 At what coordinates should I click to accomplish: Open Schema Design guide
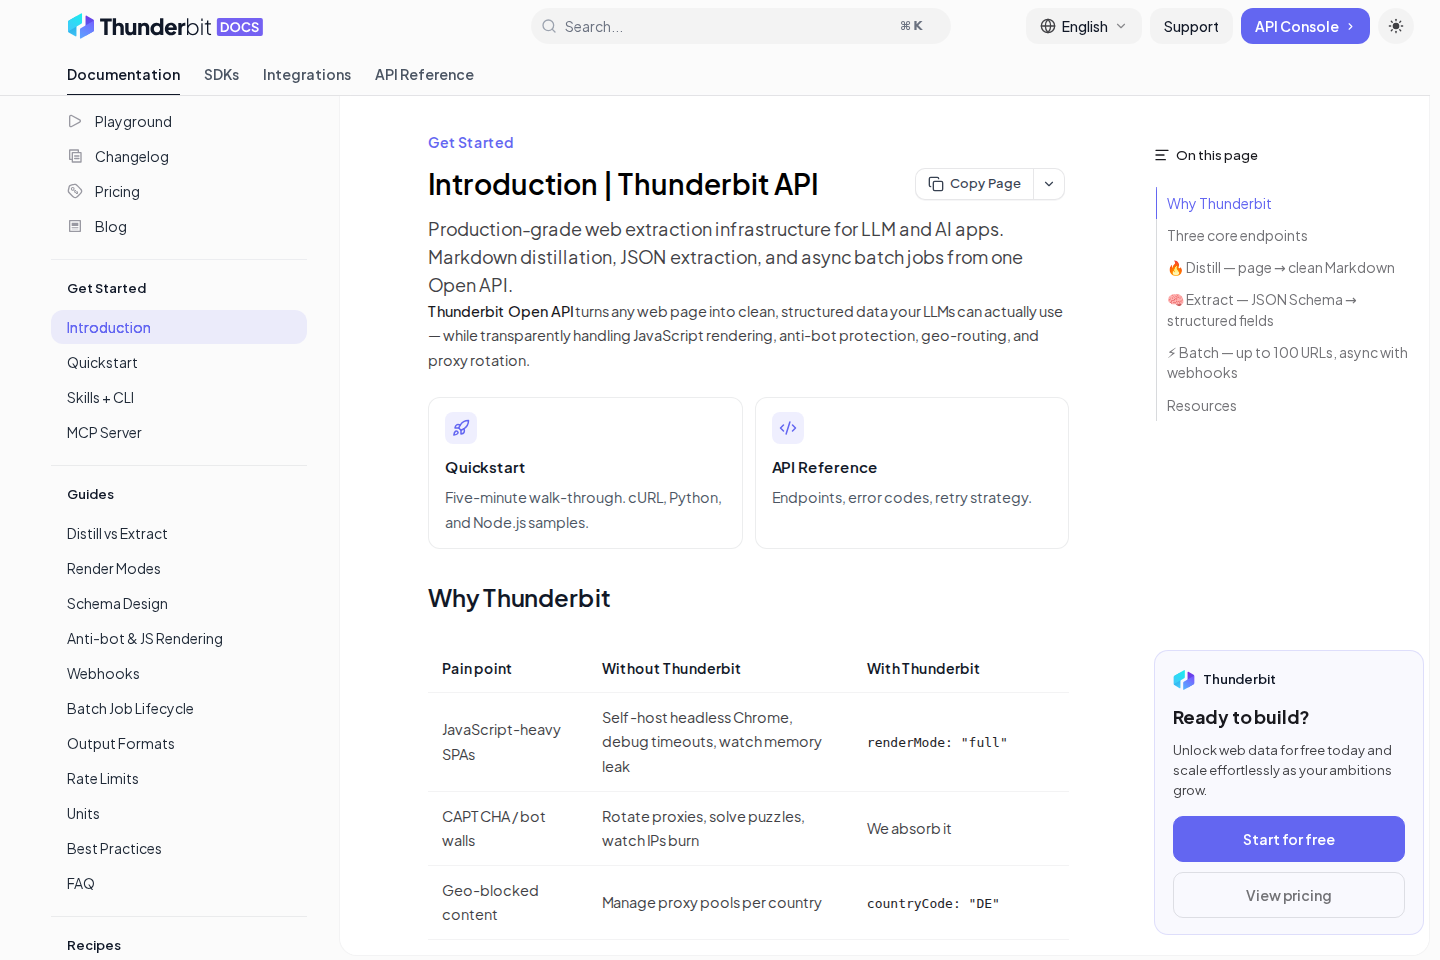[179, 603]
